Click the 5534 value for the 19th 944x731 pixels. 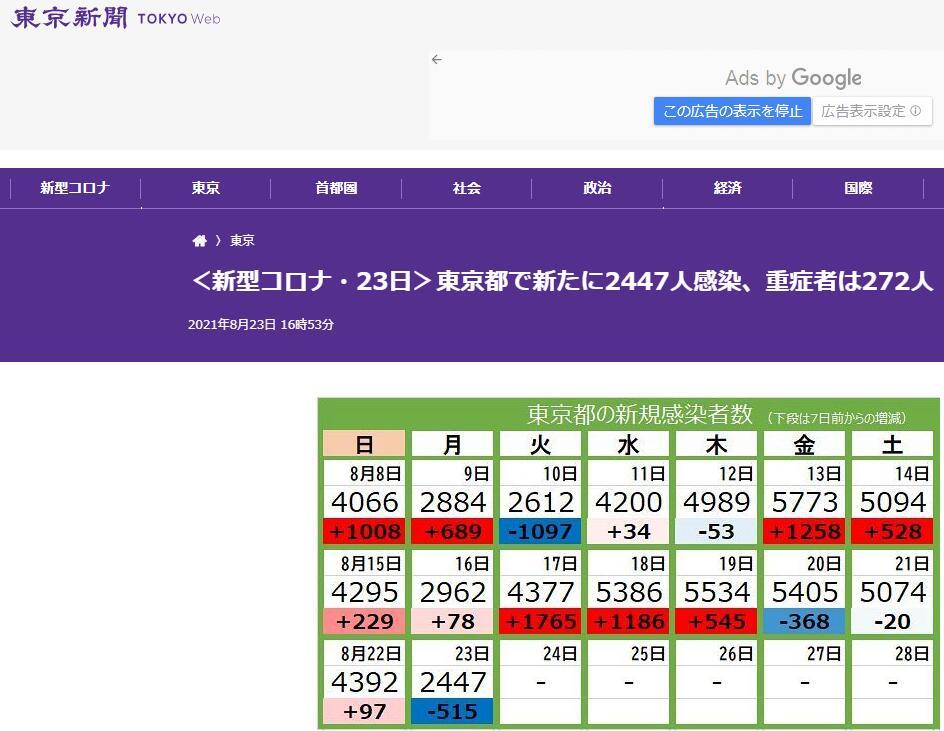click(x=716, y=592)
